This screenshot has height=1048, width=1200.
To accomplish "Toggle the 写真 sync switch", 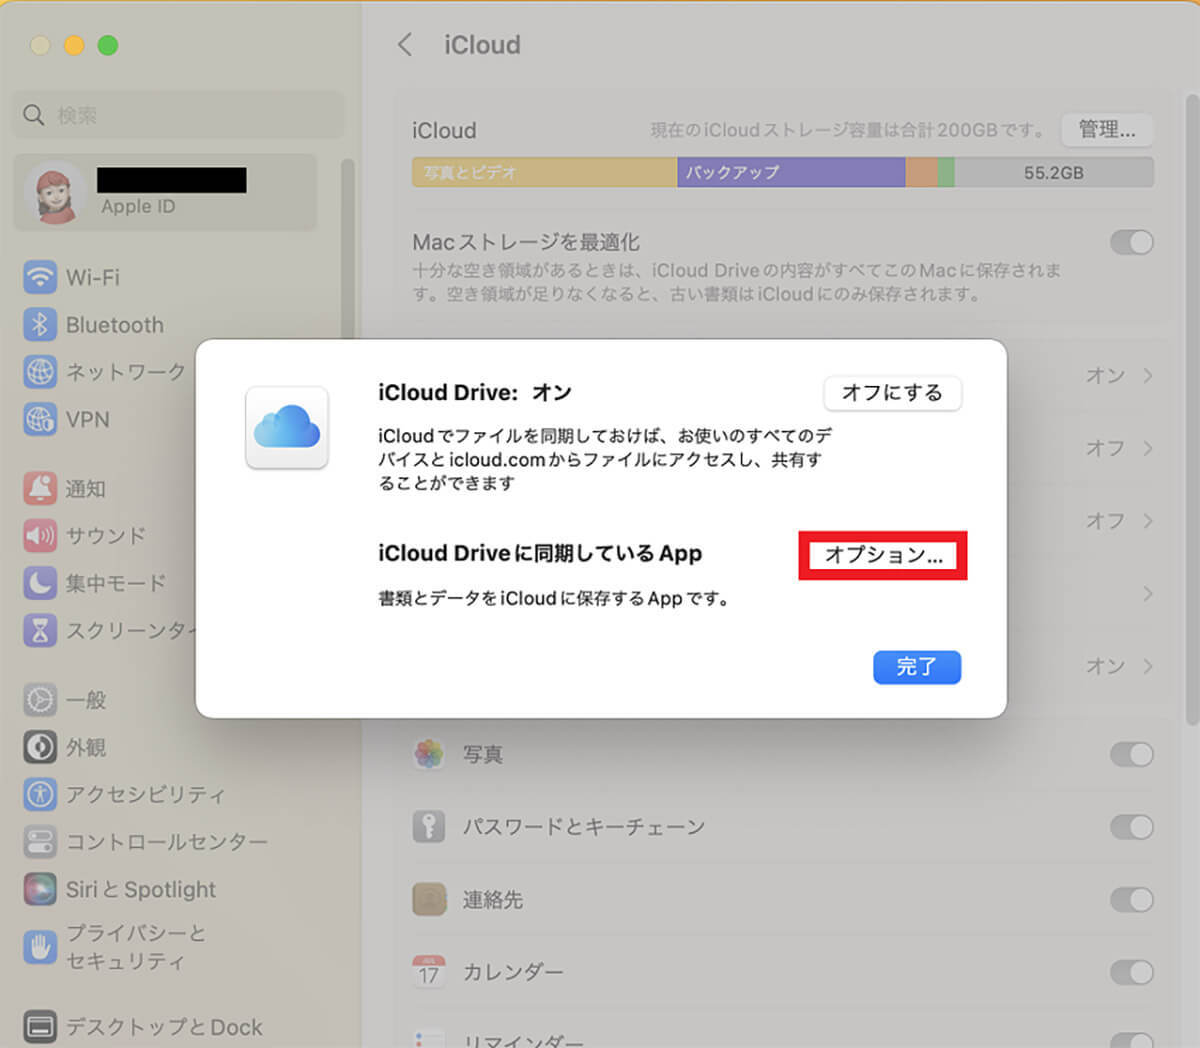I will (1131, 754).
